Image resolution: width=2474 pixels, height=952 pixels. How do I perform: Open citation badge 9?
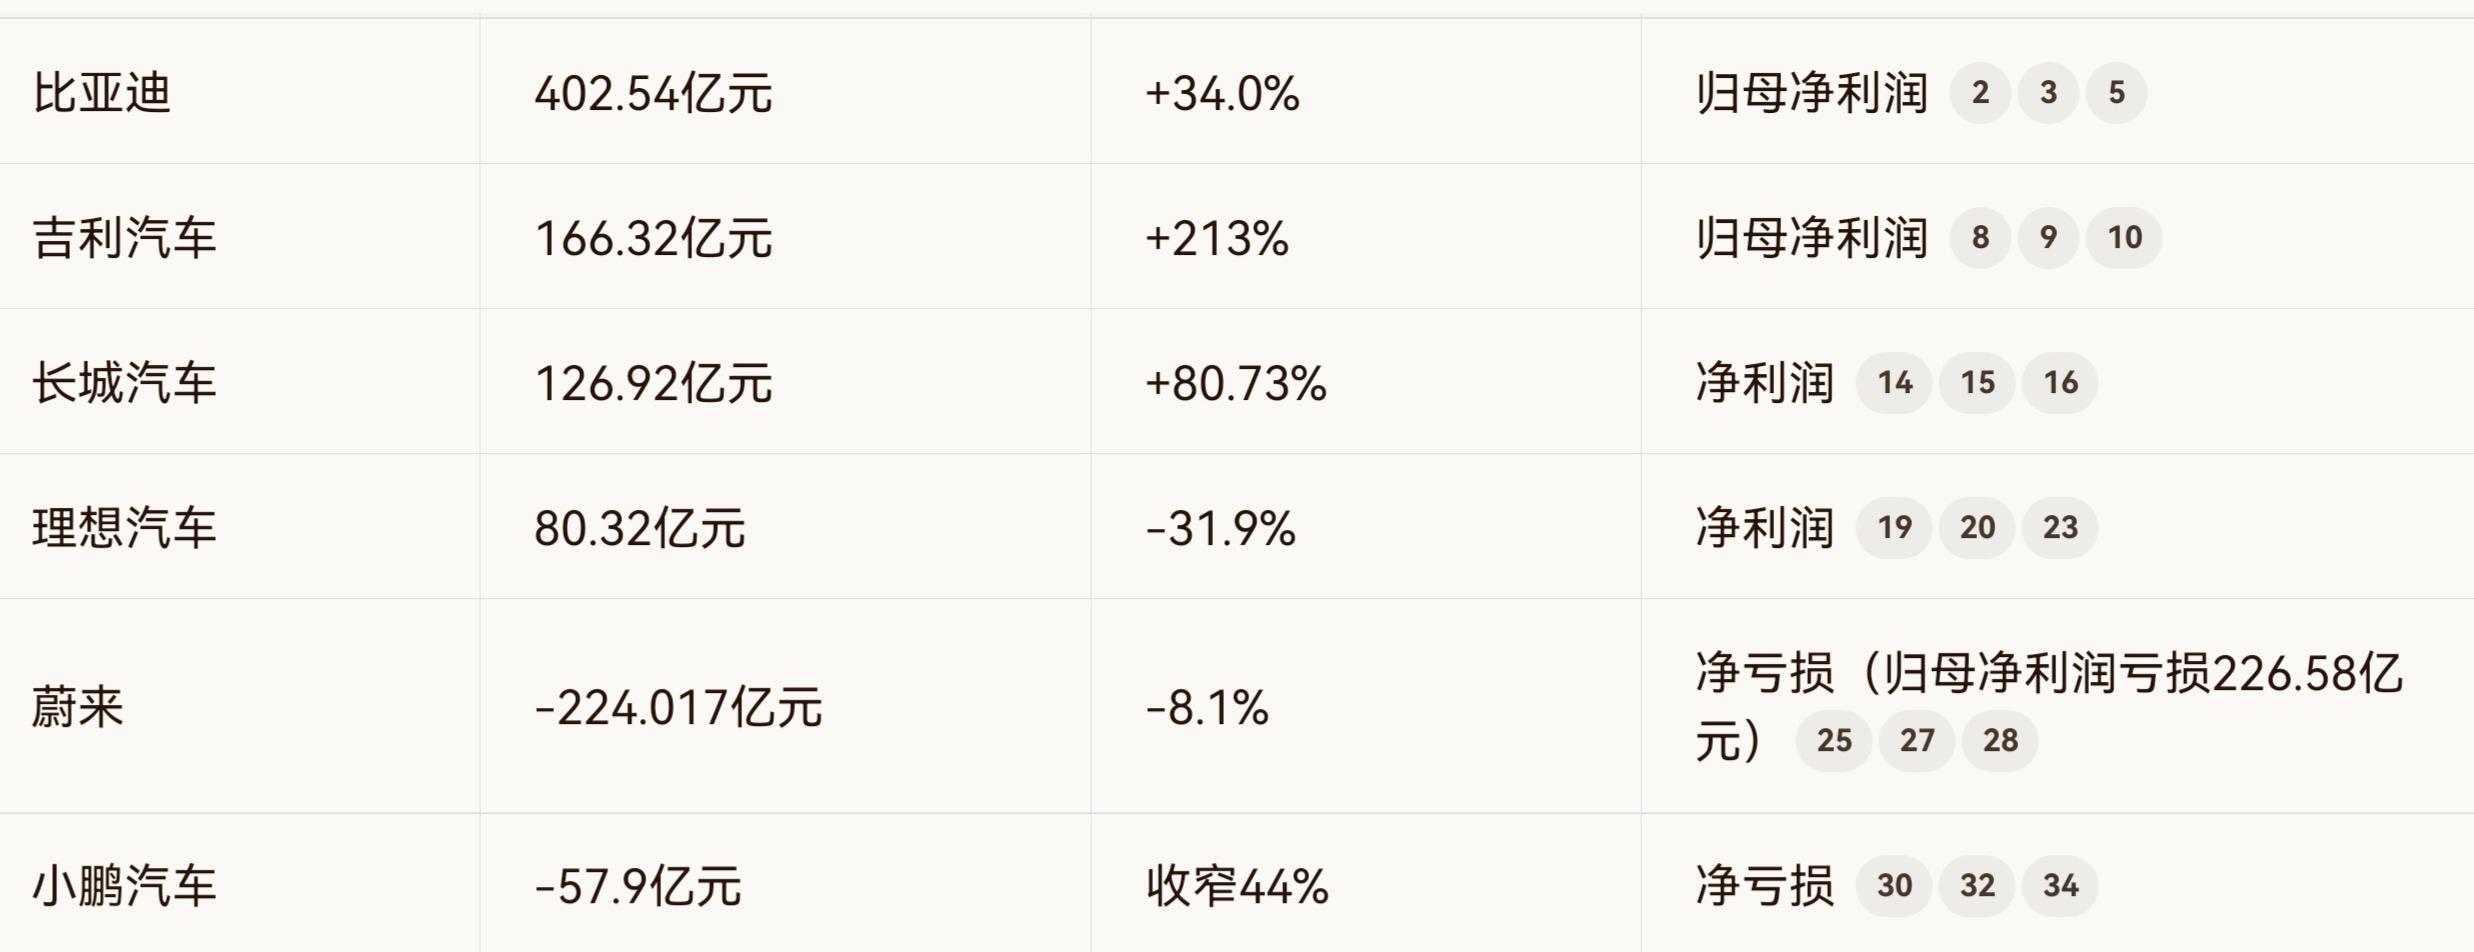pos(2048,238)
